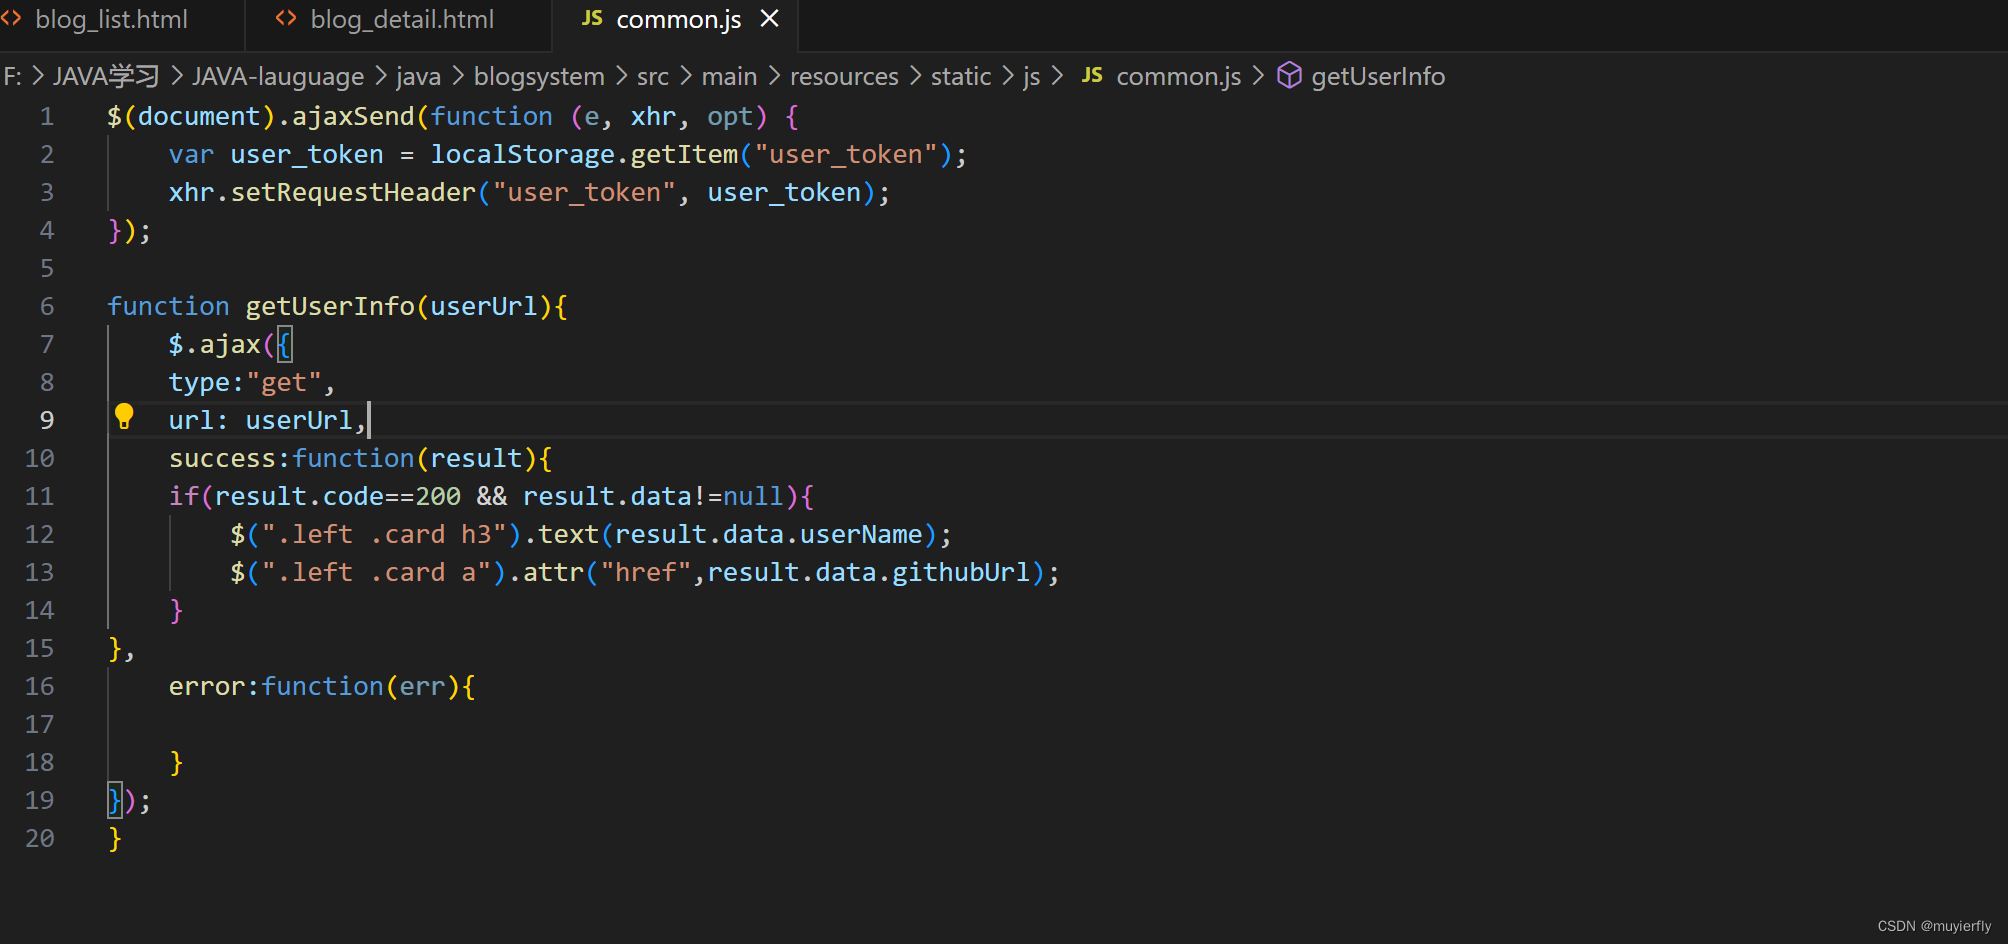
Task: Click "userUrl," on line 9
Action: point(307,421)
